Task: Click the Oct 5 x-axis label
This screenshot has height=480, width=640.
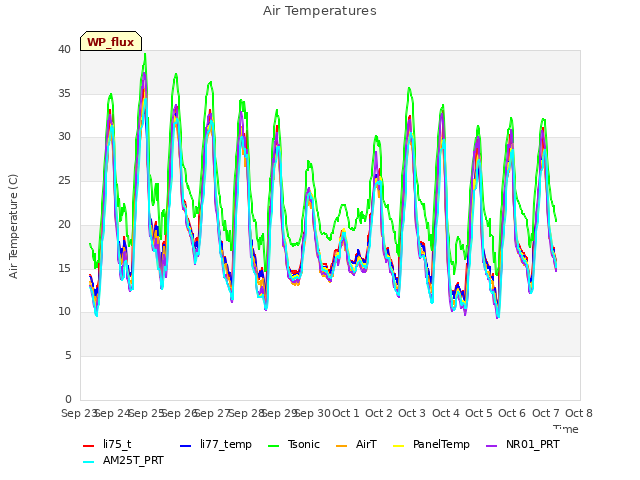Action: pyautogui.click(x=479, y=413)
